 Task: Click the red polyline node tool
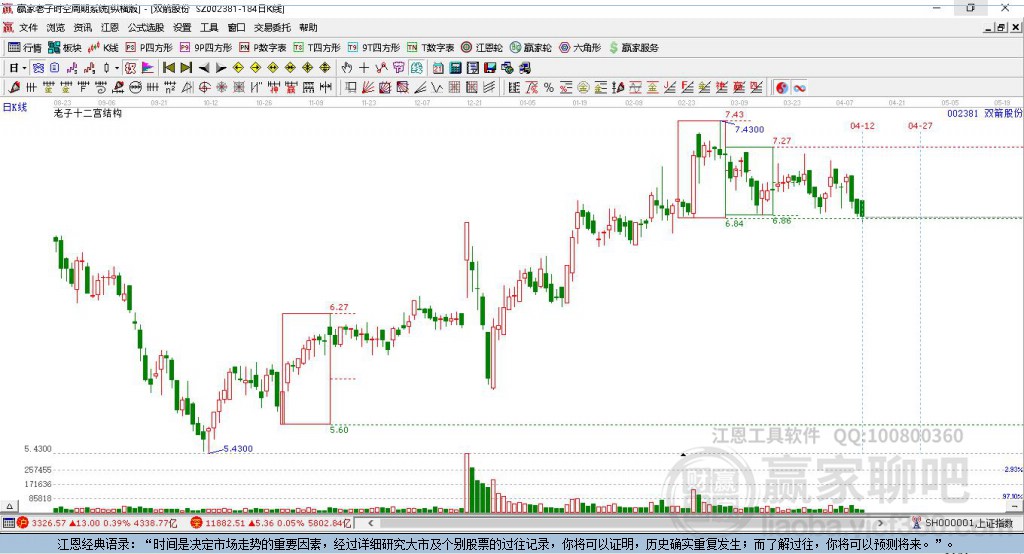[381, 68]
